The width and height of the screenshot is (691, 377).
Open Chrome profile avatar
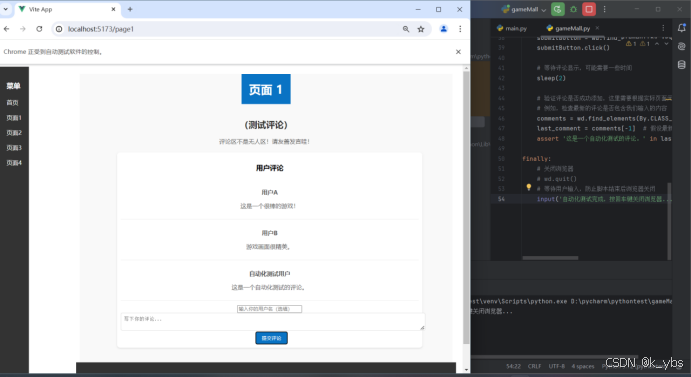(x=444, y=29)
